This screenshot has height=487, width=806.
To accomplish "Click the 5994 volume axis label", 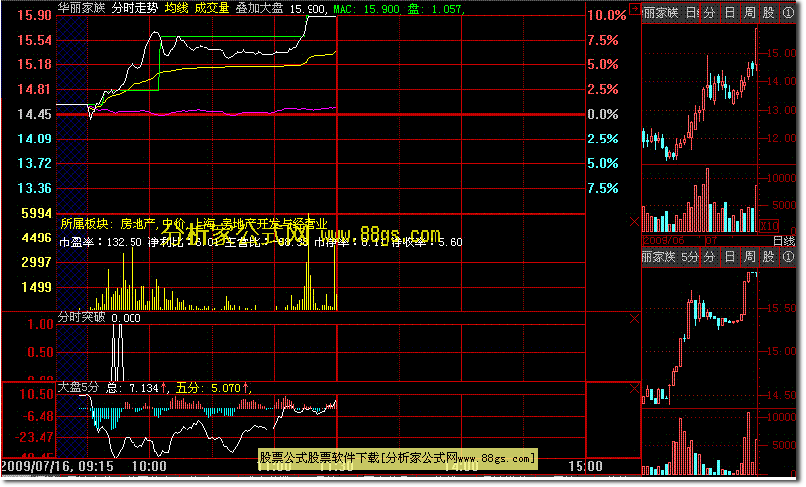I will [x=36, y=213].
